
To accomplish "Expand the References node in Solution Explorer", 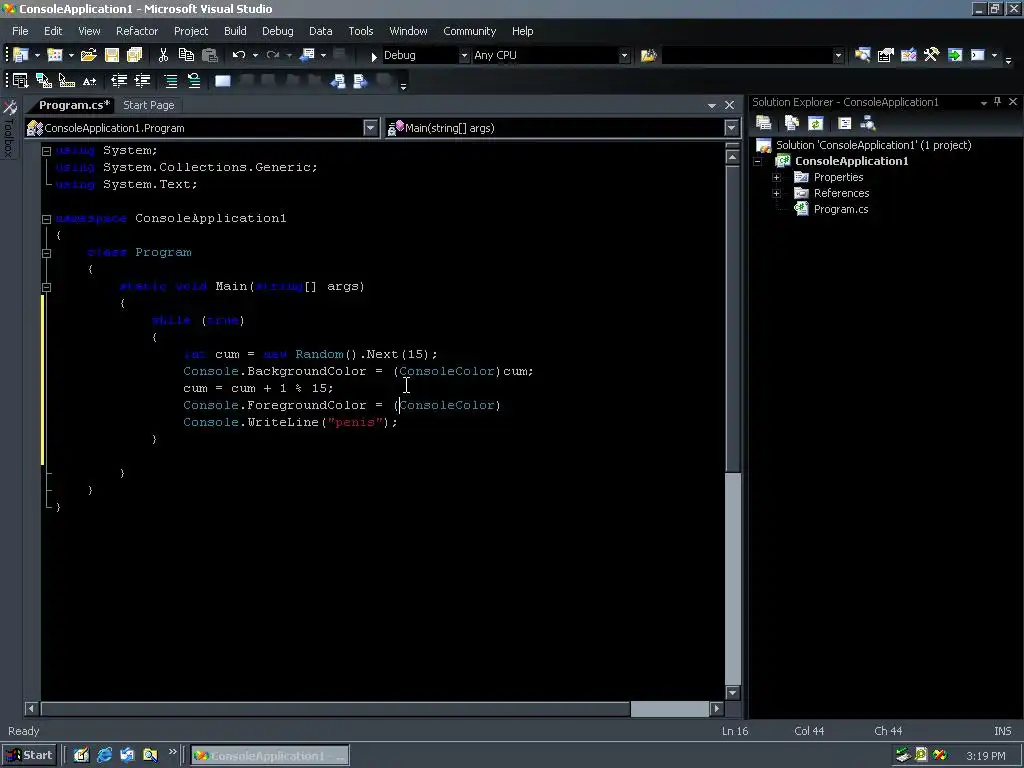I will click(776, 193).
